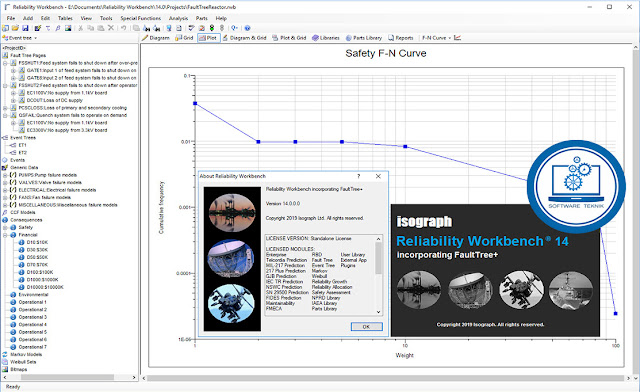Switch to Plot & Grid view

(x=289, y=38)
